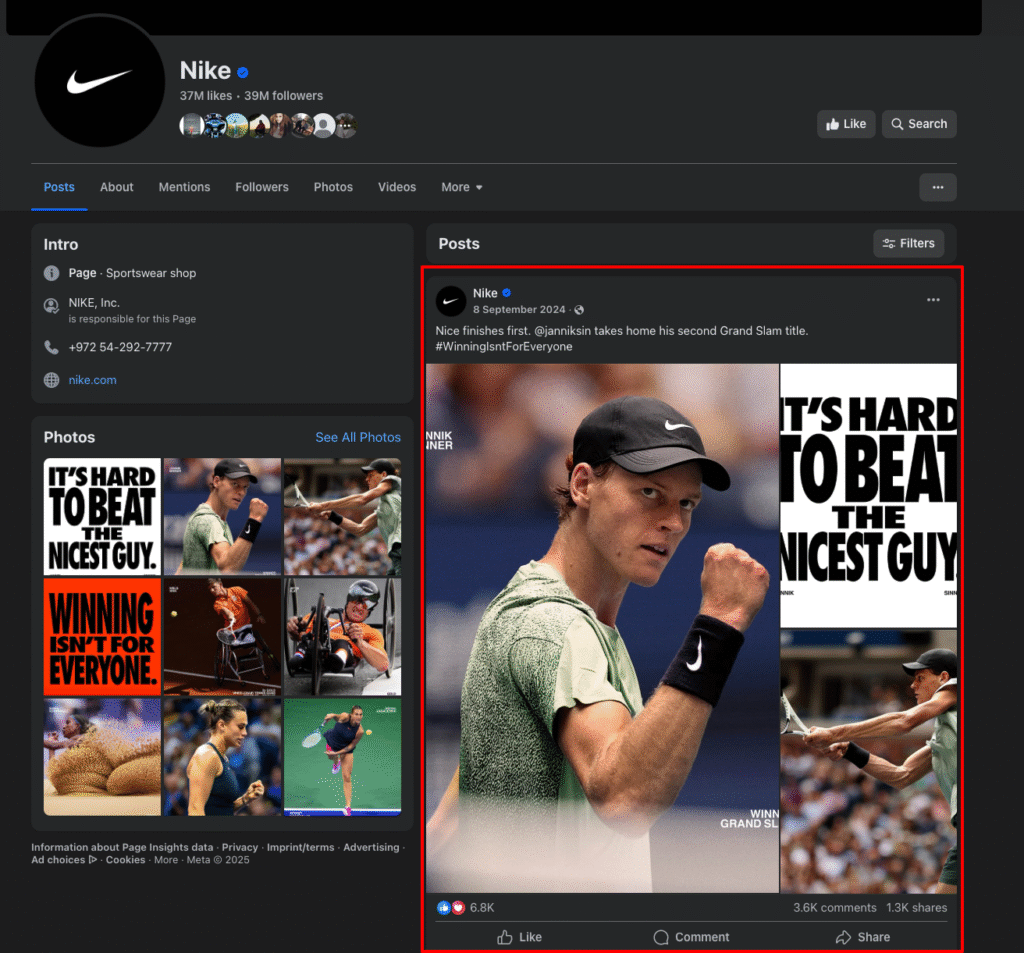Open the post's 'Nicest Guy' text image

pyautogui.click(x=869, y=496)
